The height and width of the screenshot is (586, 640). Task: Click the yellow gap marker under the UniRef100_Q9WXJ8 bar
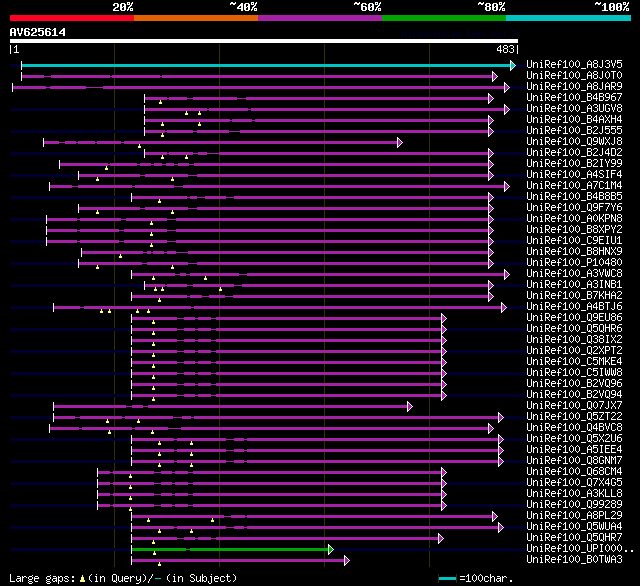click(139, 146)
